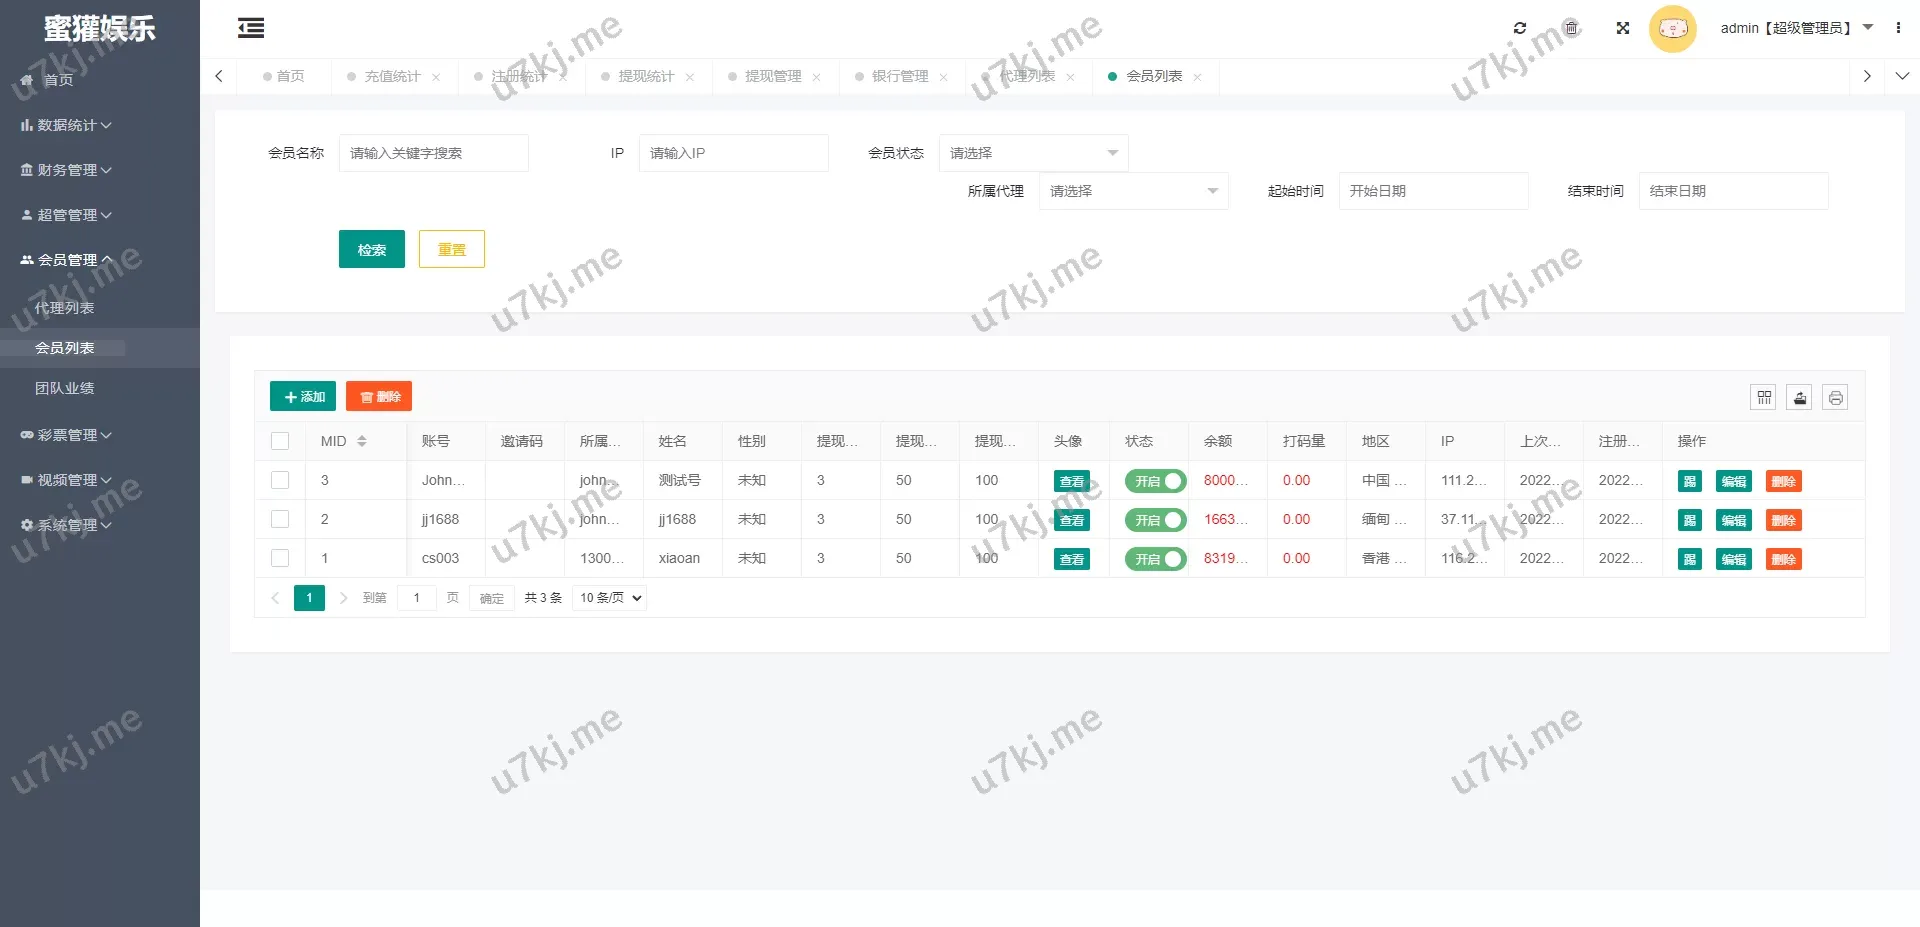Toggle fullscreen with the expand icon

1623,28
